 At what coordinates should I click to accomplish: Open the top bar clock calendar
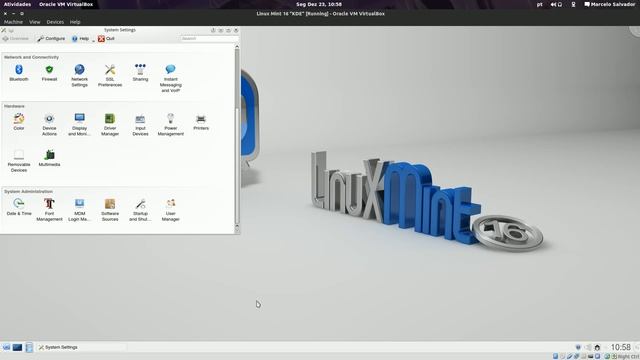[x=319, y=4]
